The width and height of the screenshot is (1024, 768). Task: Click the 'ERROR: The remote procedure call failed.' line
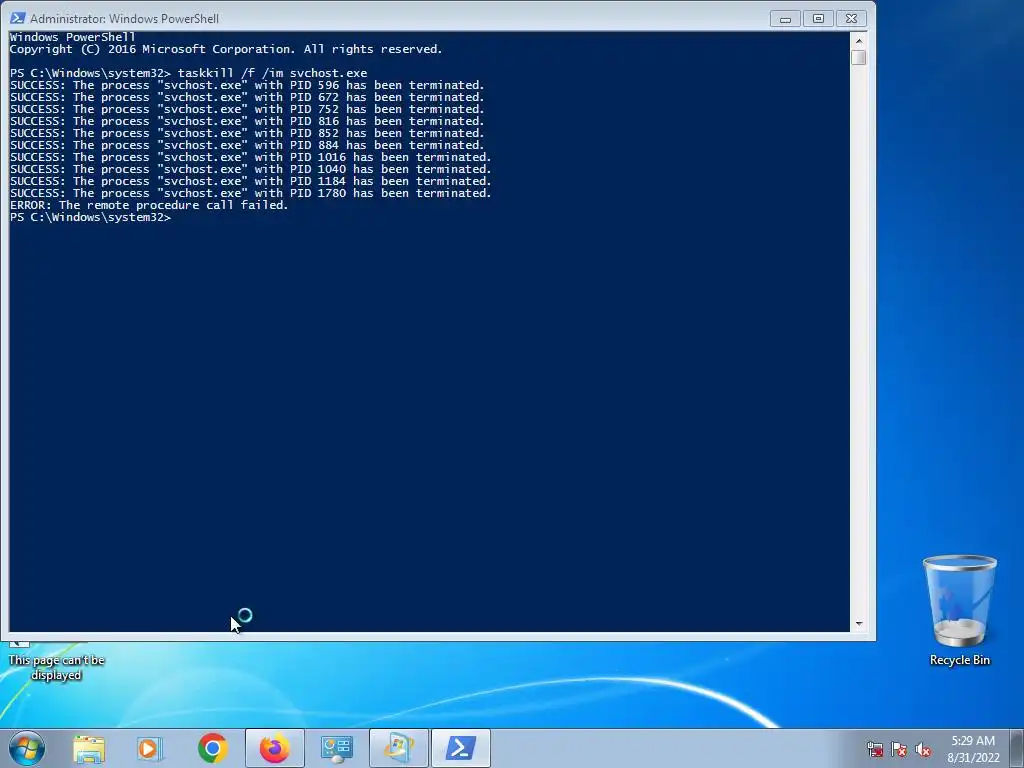(149, 205)
